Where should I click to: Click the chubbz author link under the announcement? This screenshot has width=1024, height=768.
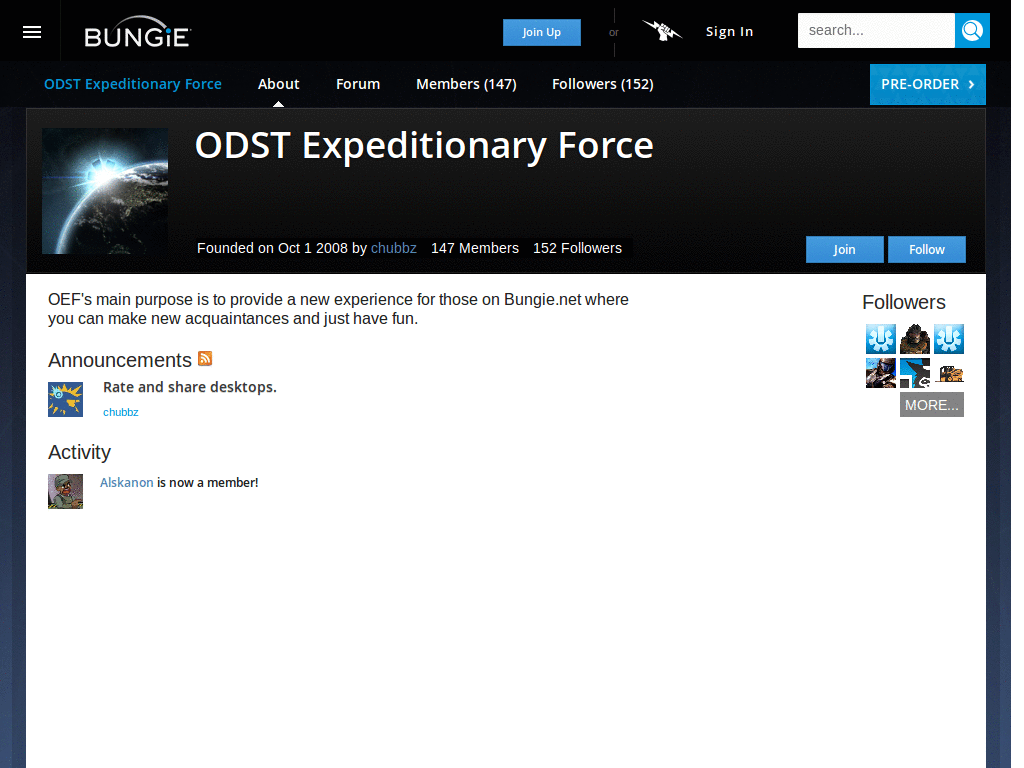click(x=121, y=412)
